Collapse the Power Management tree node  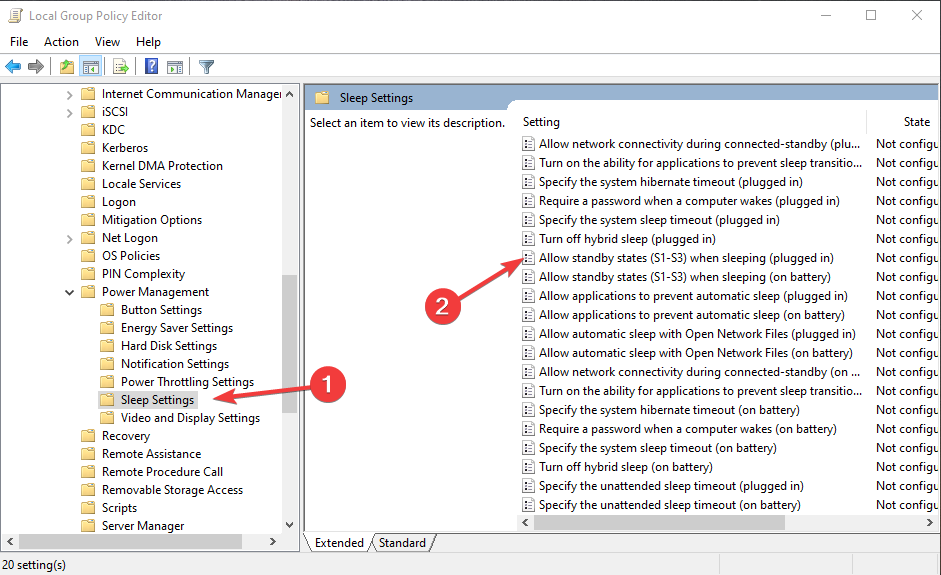coord(70,292)
